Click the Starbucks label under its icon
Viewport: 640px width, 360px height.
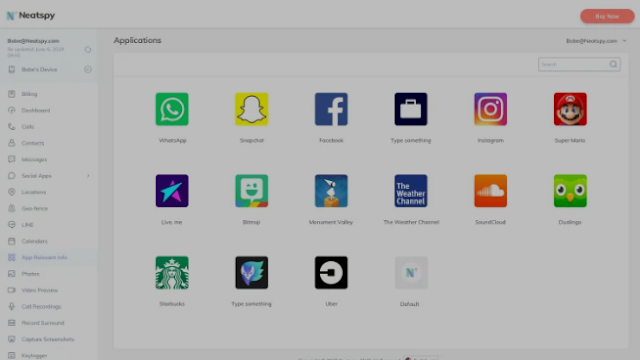point(172,304)
